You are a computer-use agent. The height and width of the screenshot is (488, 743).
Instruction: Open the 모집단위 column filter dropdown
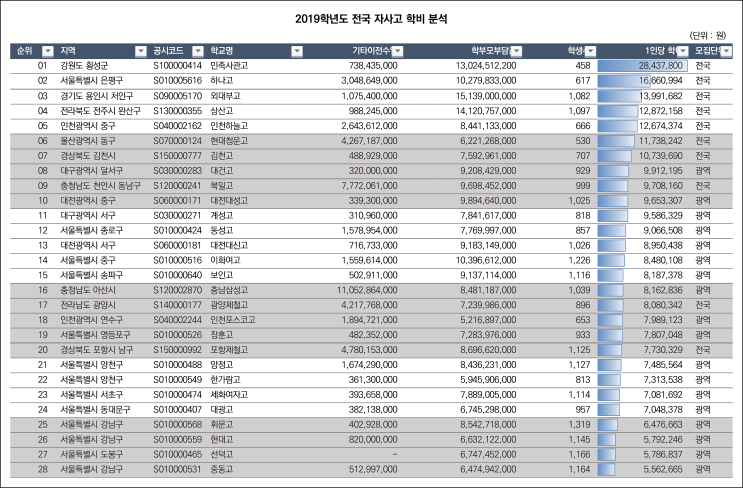pos(726,51)
